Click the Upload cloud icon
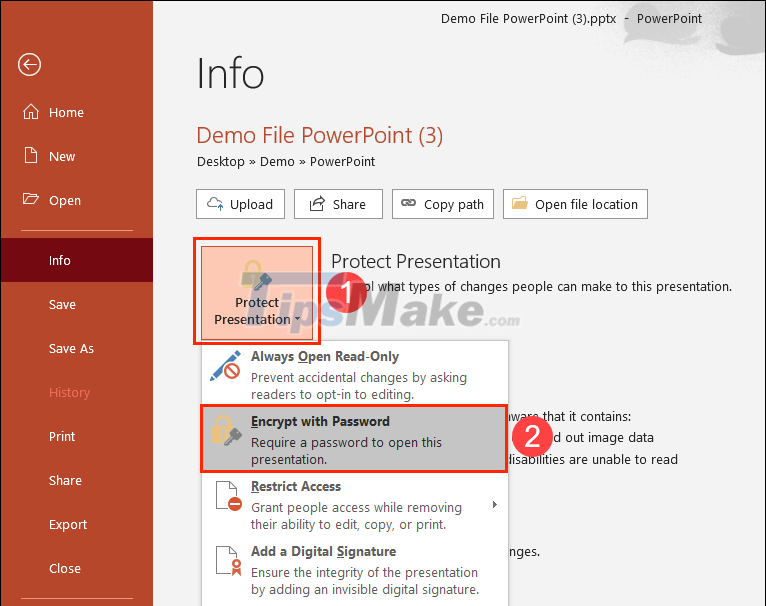The height and width of the screenshot is (606, 766). click(x=215, y=203)
